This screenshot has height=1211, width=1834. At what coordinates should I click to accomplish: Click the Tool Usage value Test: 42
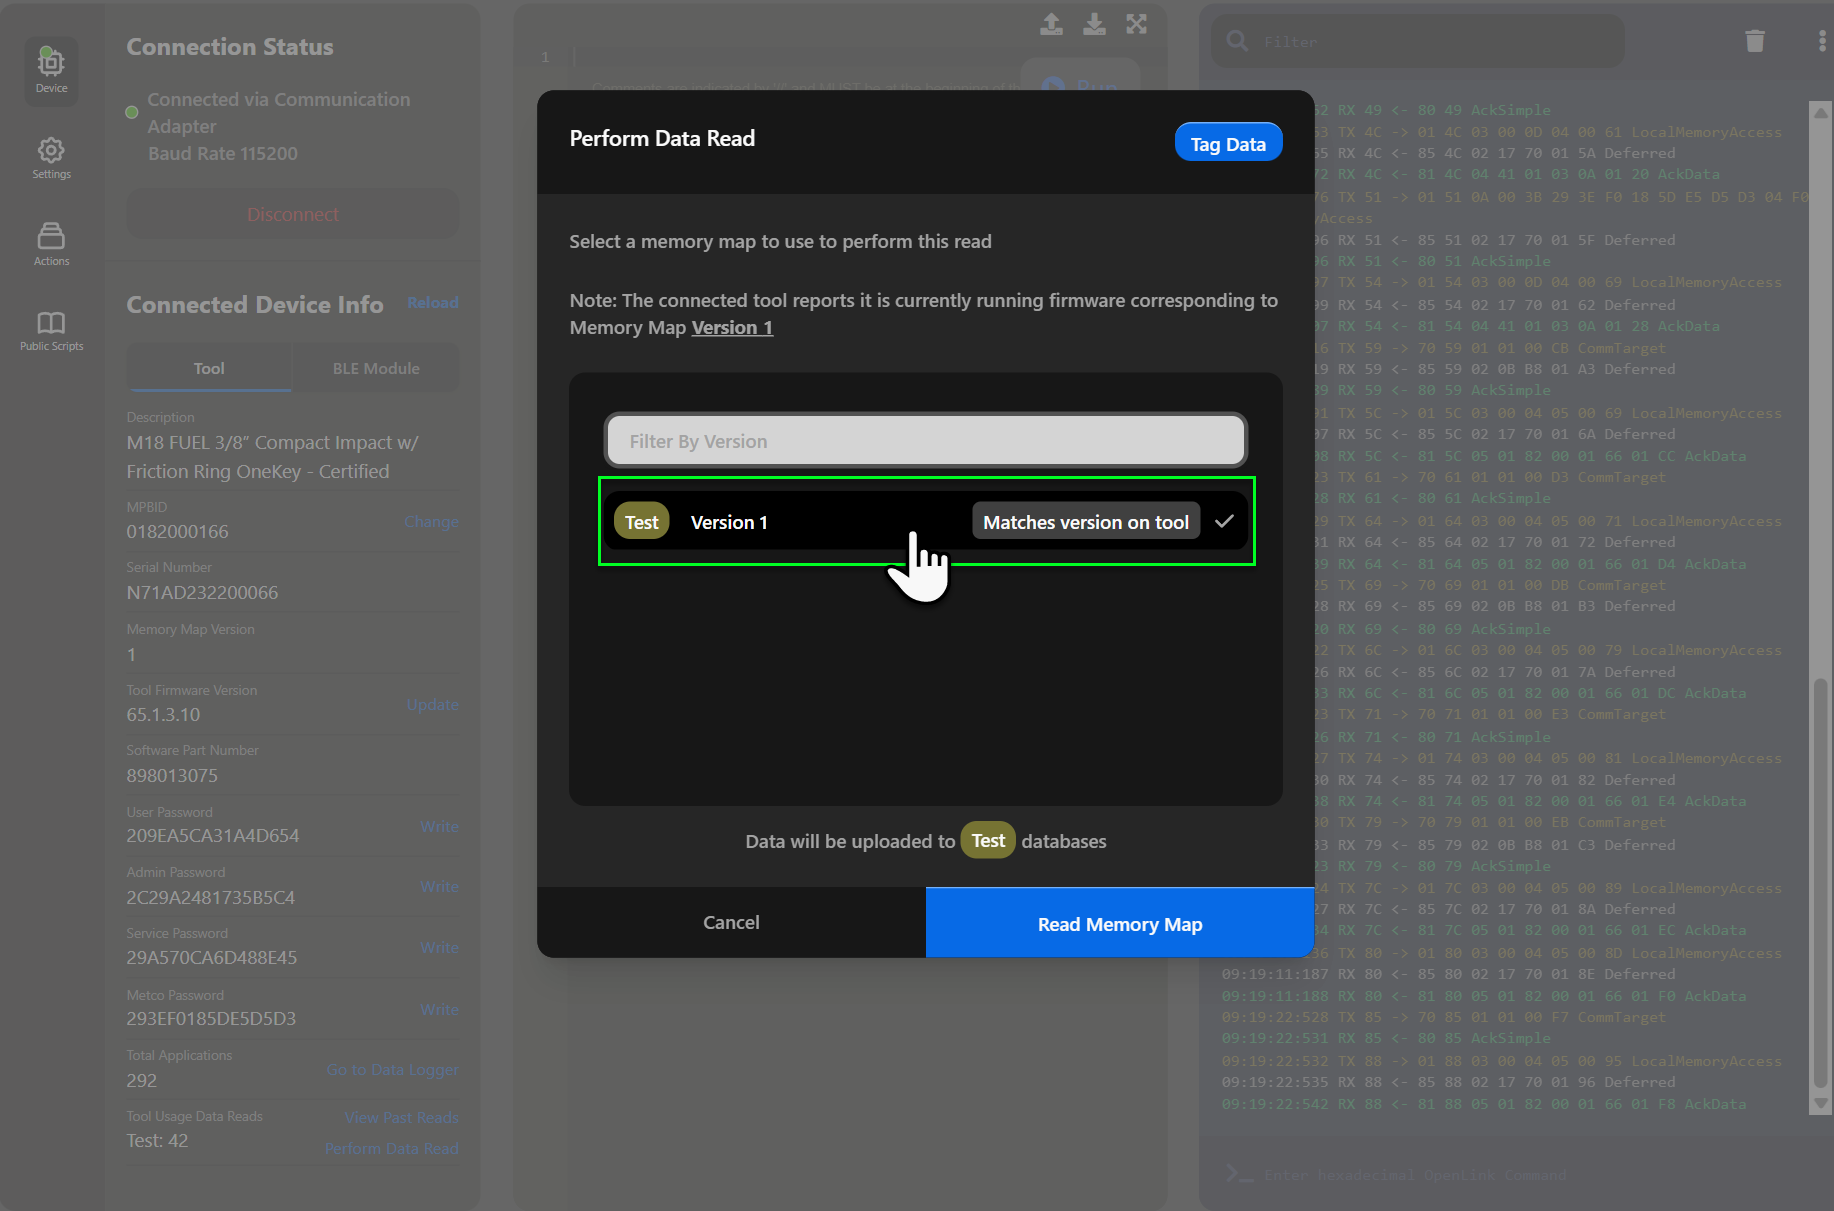(x=157, y=1141)
